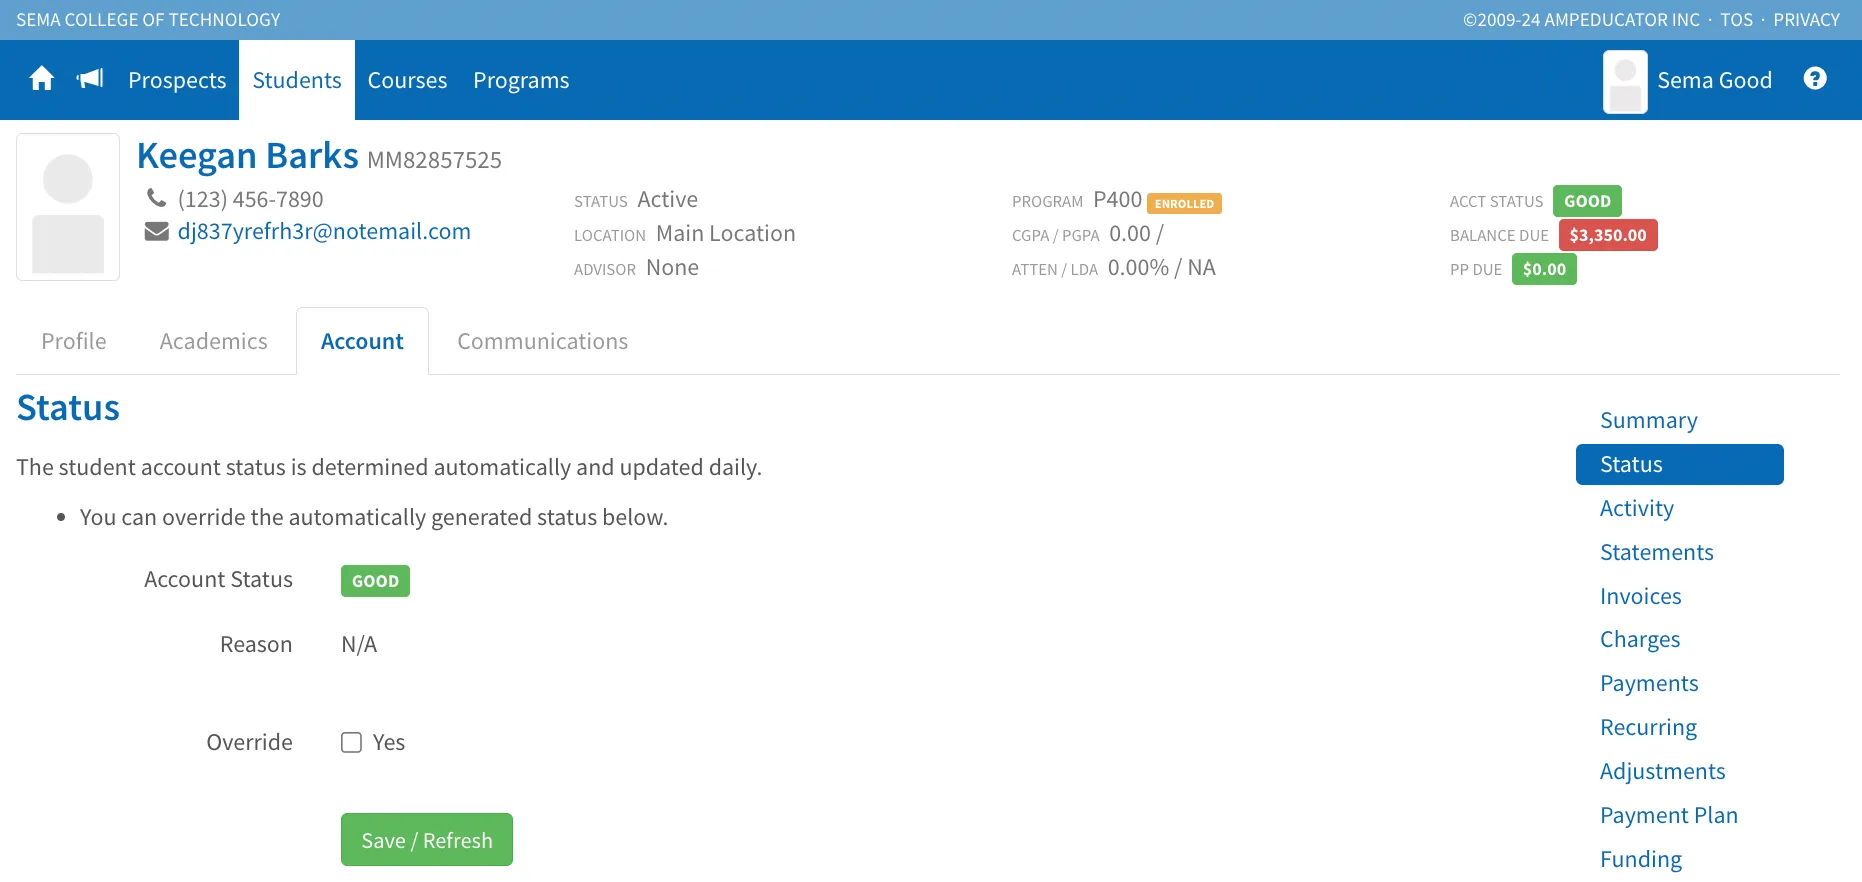Click the PRIVACY link in header
This screenshot has width=1862, height=882.
tap(1806, 19)
